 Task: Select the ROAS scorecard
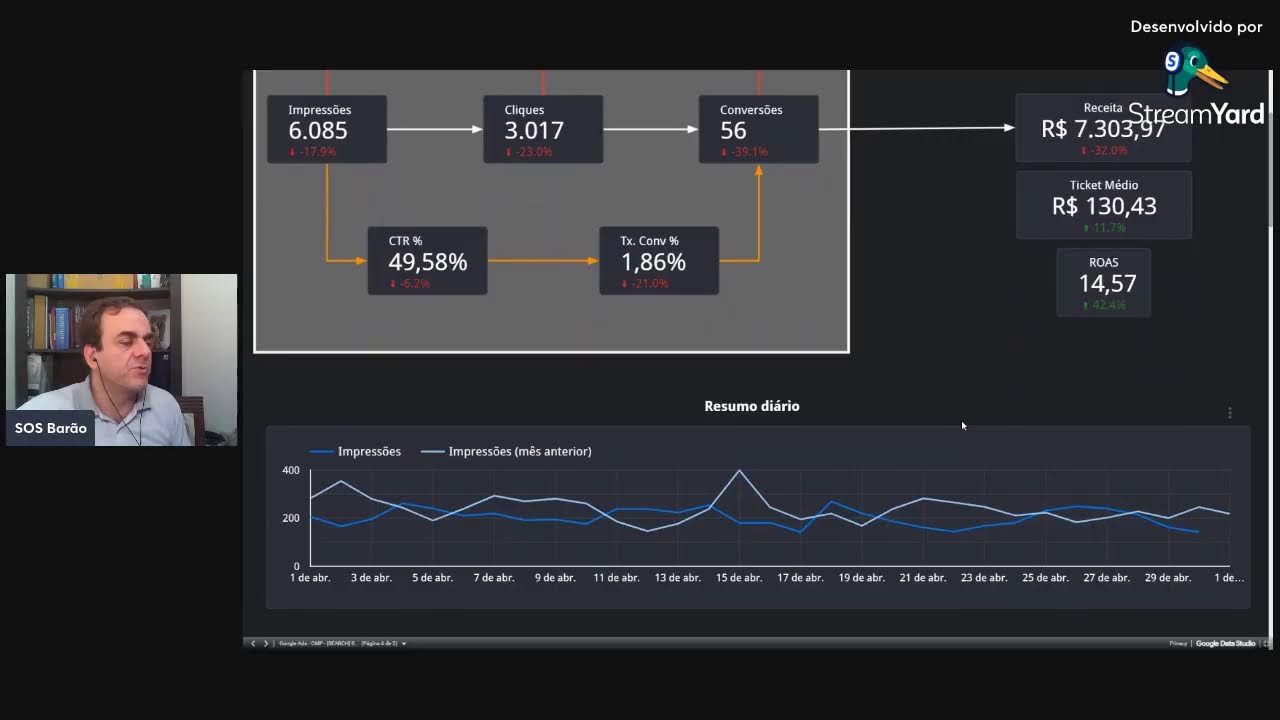point(1104,282)
